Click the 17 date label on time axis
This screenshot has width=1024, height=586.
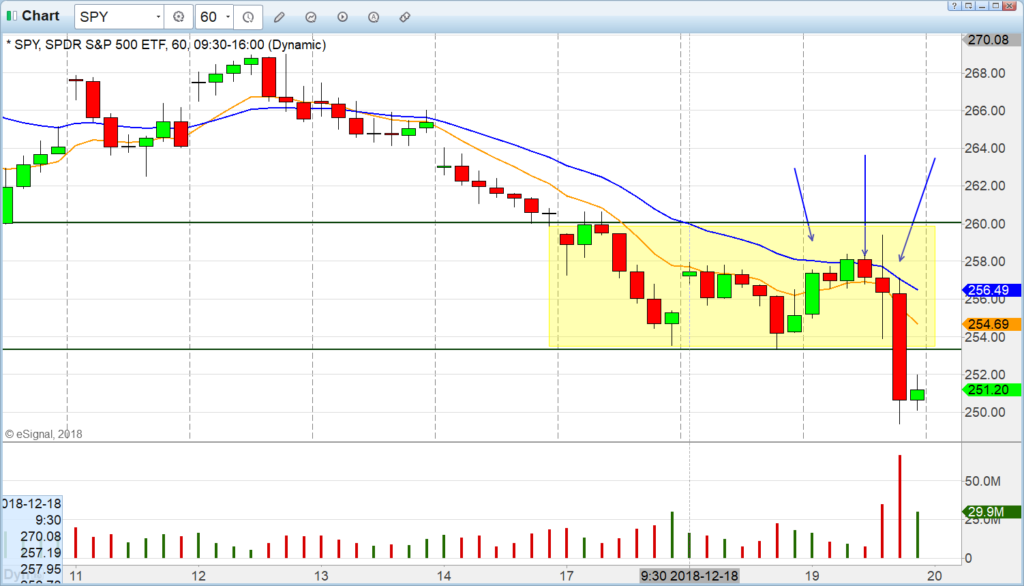point(566,576)
